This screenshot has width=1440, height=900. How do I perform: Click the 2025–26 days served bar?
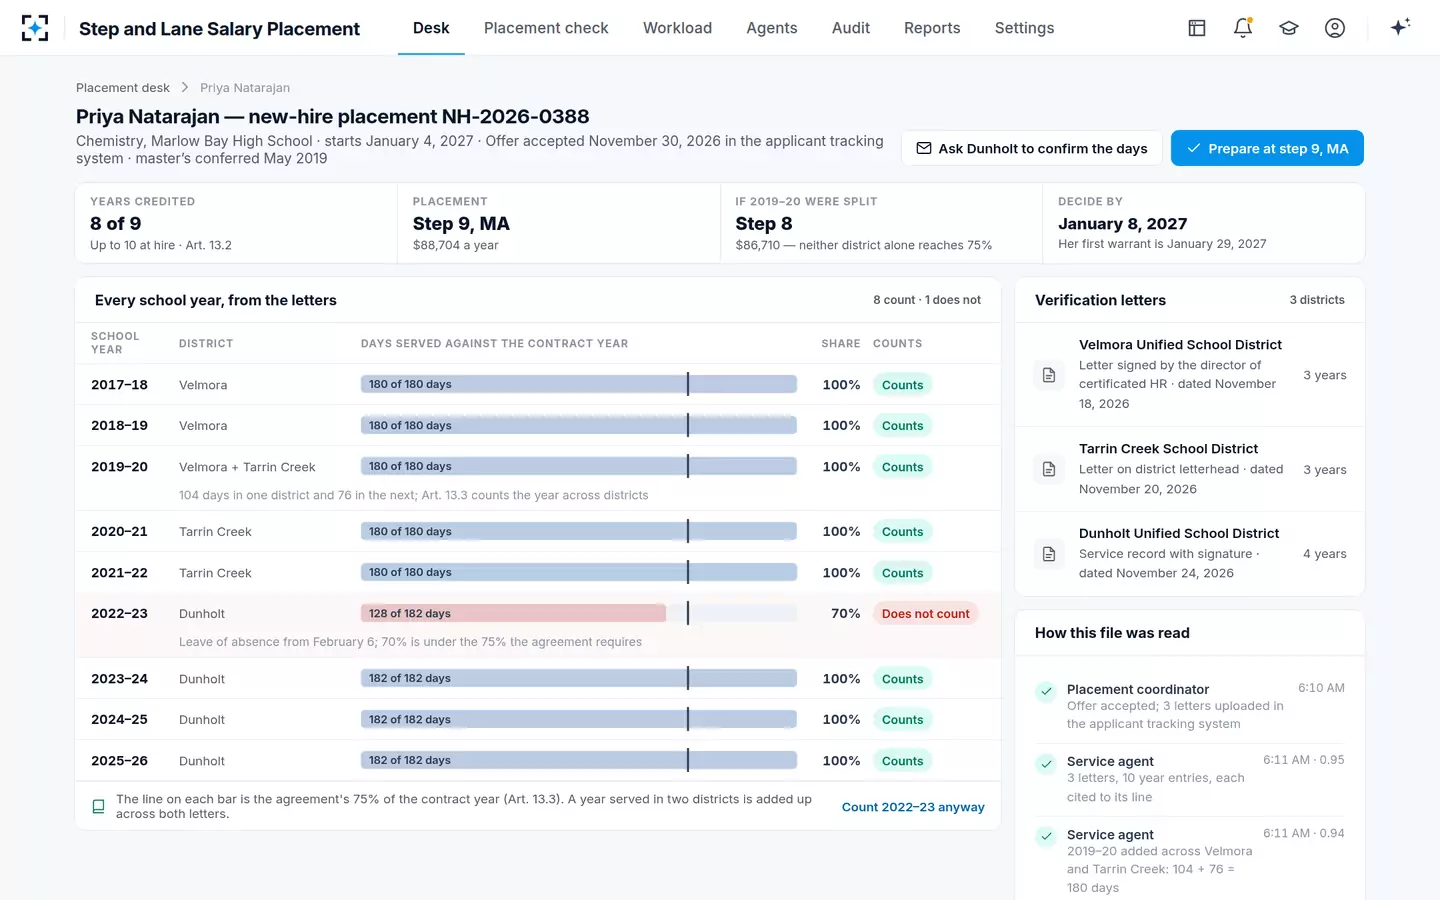(x=579, y=760)
